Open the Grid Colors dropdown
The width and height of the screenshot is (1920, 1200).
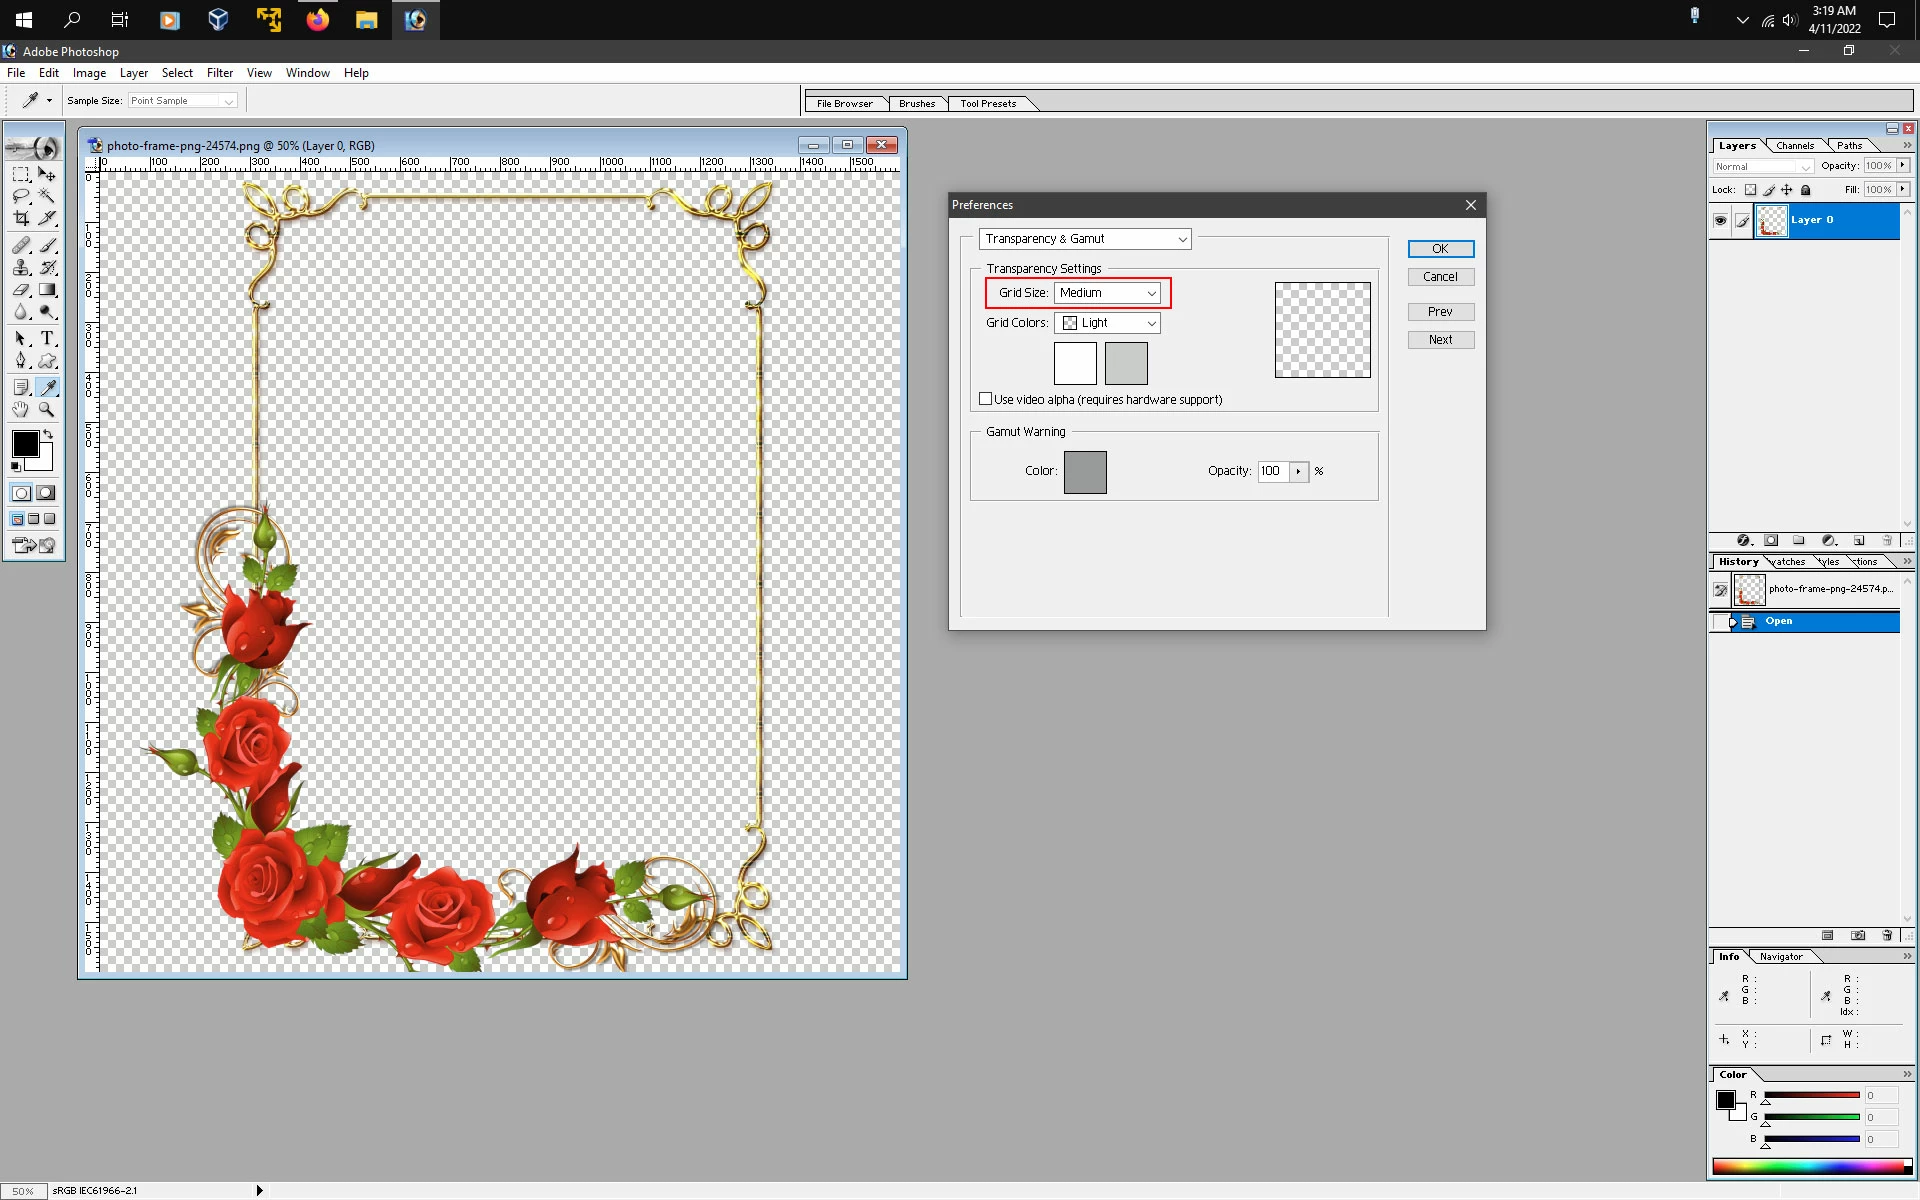(x=1107, y=323)
